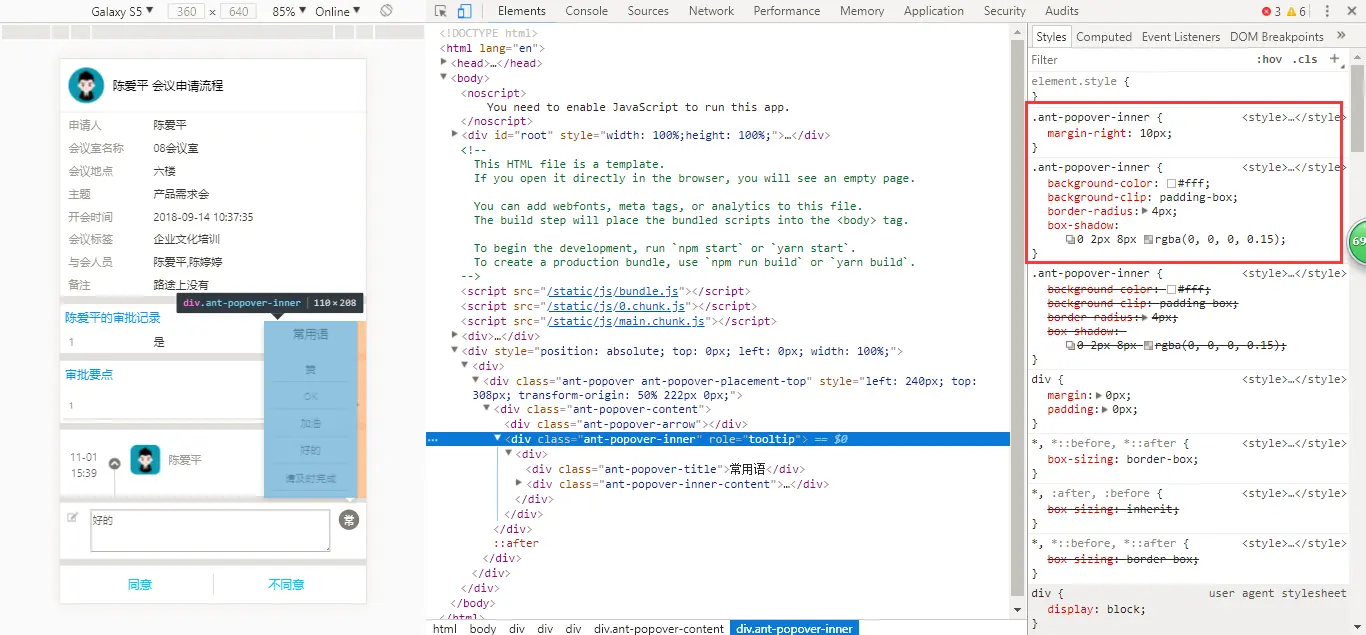This screenshot has width=1366, height=635.
Task: Click the comment textarea containing 好的
Action: coord(210,530)
